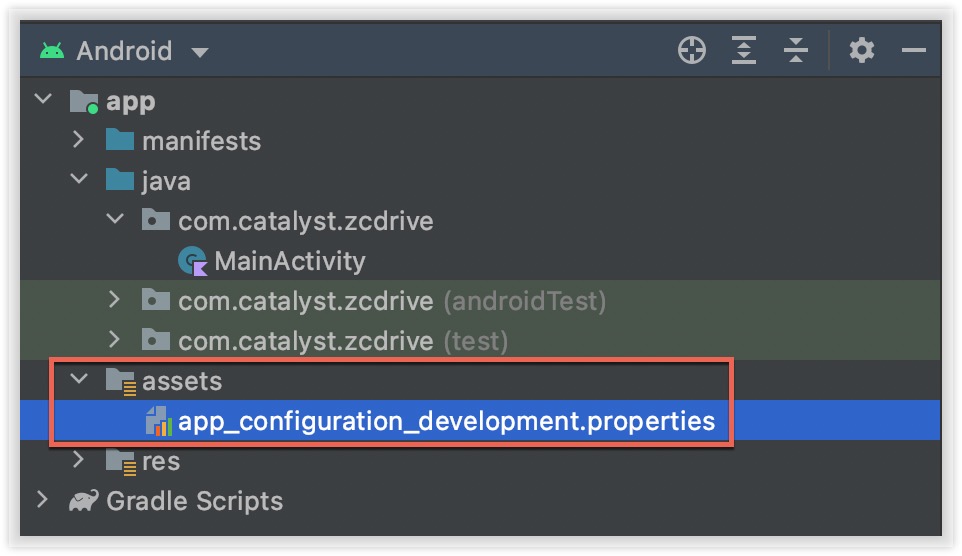Collapse the java folder

(79, 181)
